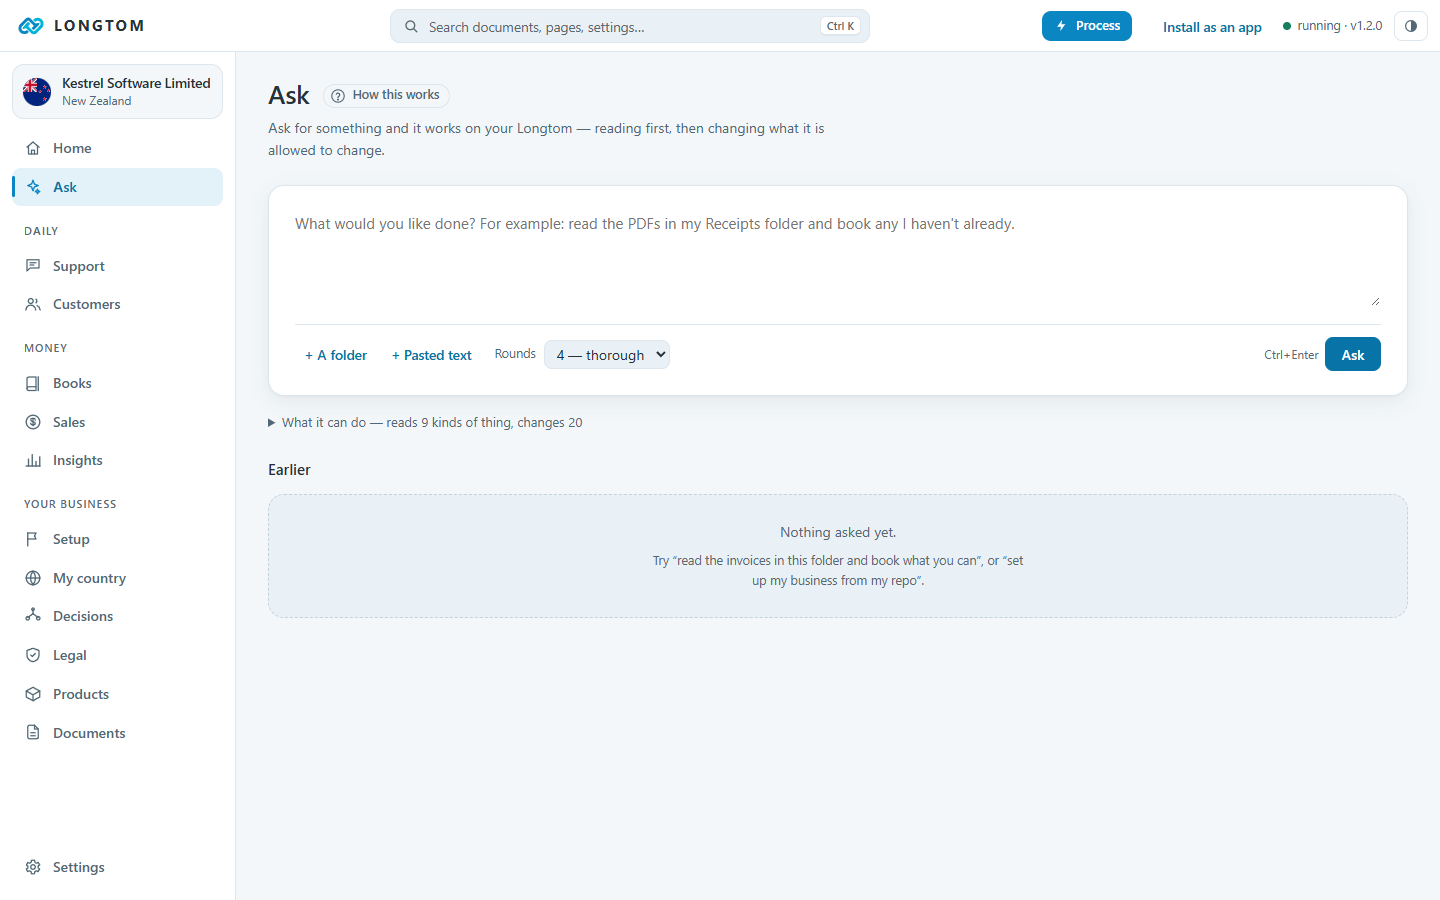Focus the 'What would you like done?' text area
The image size is (1440, 900).
click(838, 257)
